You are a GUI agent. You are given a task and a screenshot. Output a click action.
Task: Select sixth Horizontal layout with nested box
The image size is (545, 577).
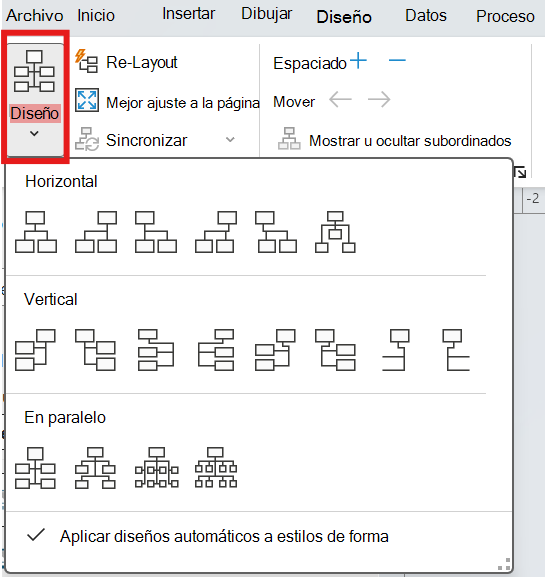pyautogui.click(x=335, y=232)
